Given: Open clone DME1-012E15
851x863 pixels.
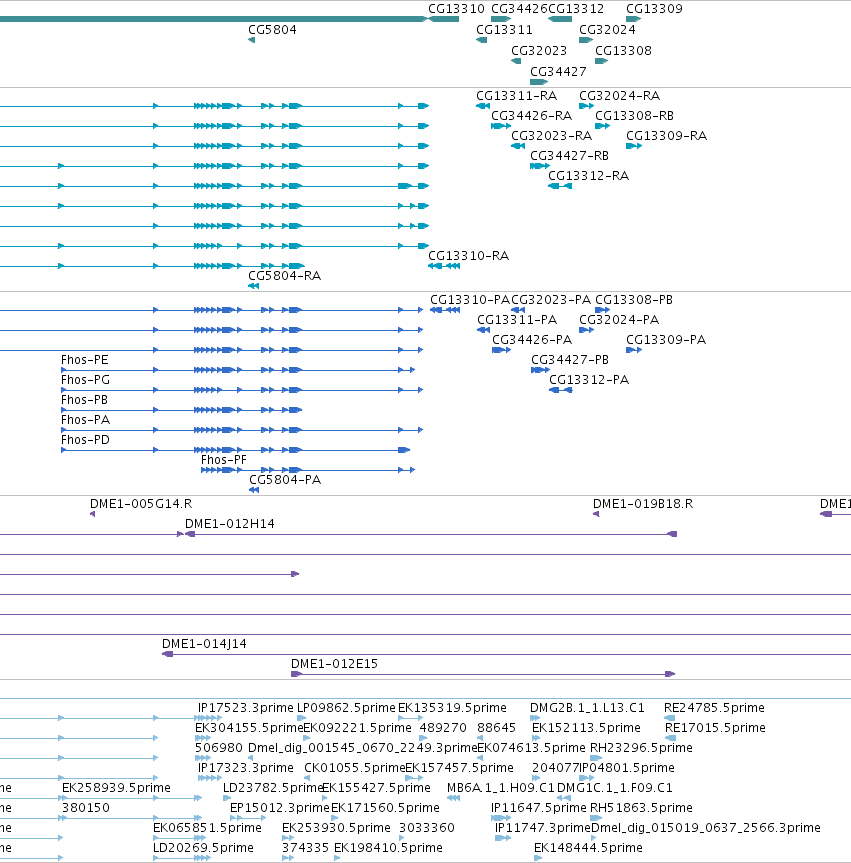Looking at the screenshot, I should [x=334, y=664].
